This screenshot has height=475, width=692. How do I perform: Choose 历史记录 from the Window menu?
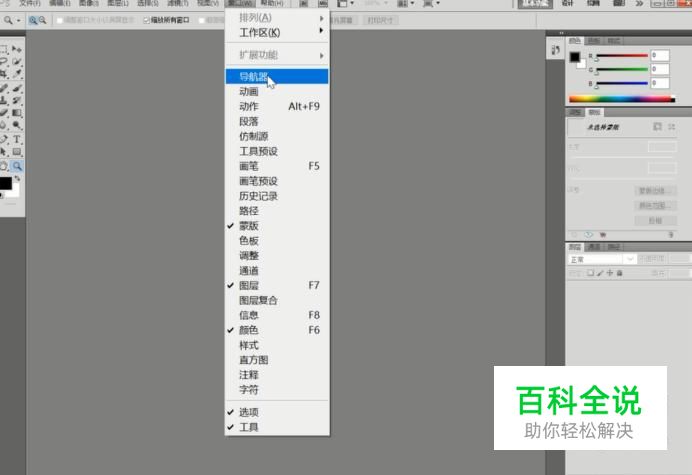pos(277,196)
